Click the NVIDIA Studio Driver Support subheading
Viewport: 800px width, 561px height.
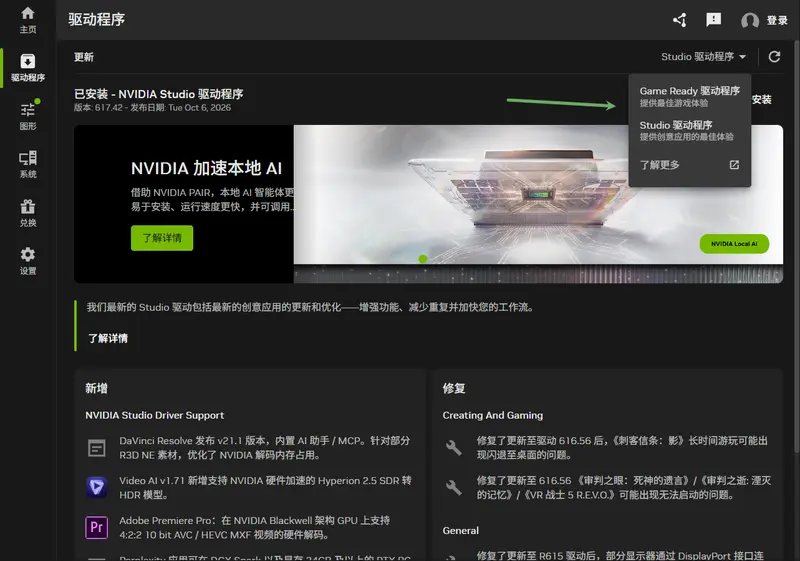coord(155,415)
